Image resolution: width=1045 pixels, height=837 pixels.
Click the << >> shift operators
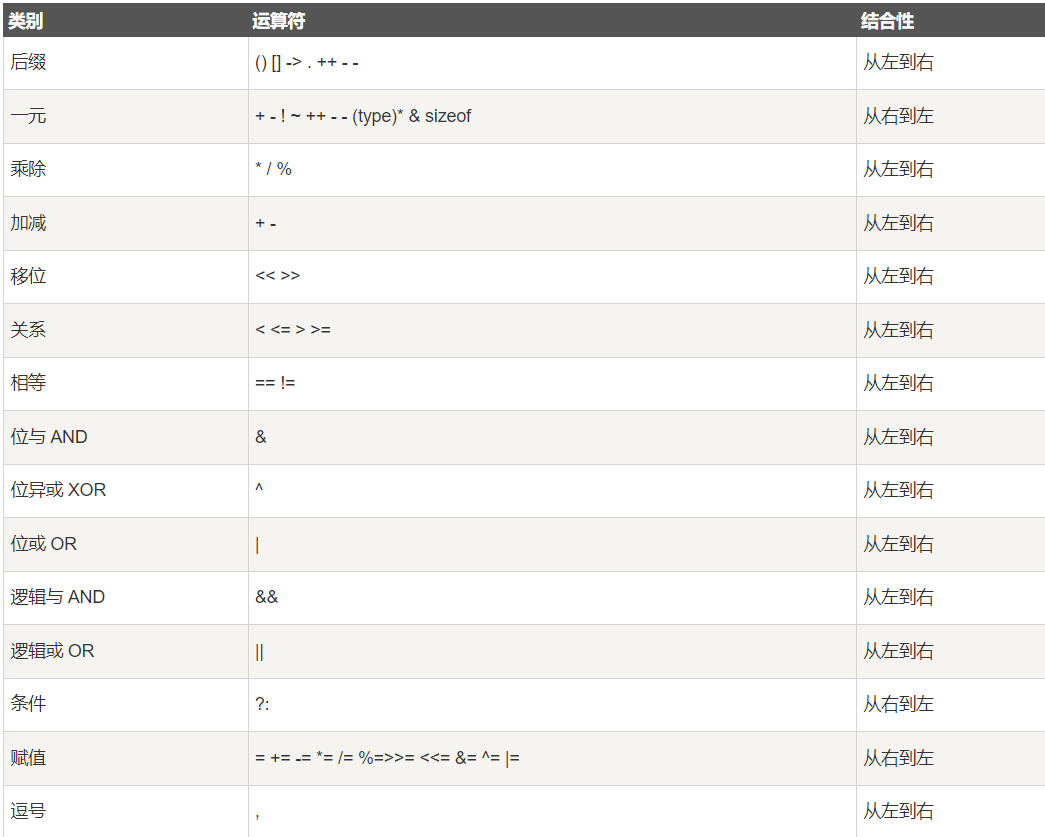278,276
